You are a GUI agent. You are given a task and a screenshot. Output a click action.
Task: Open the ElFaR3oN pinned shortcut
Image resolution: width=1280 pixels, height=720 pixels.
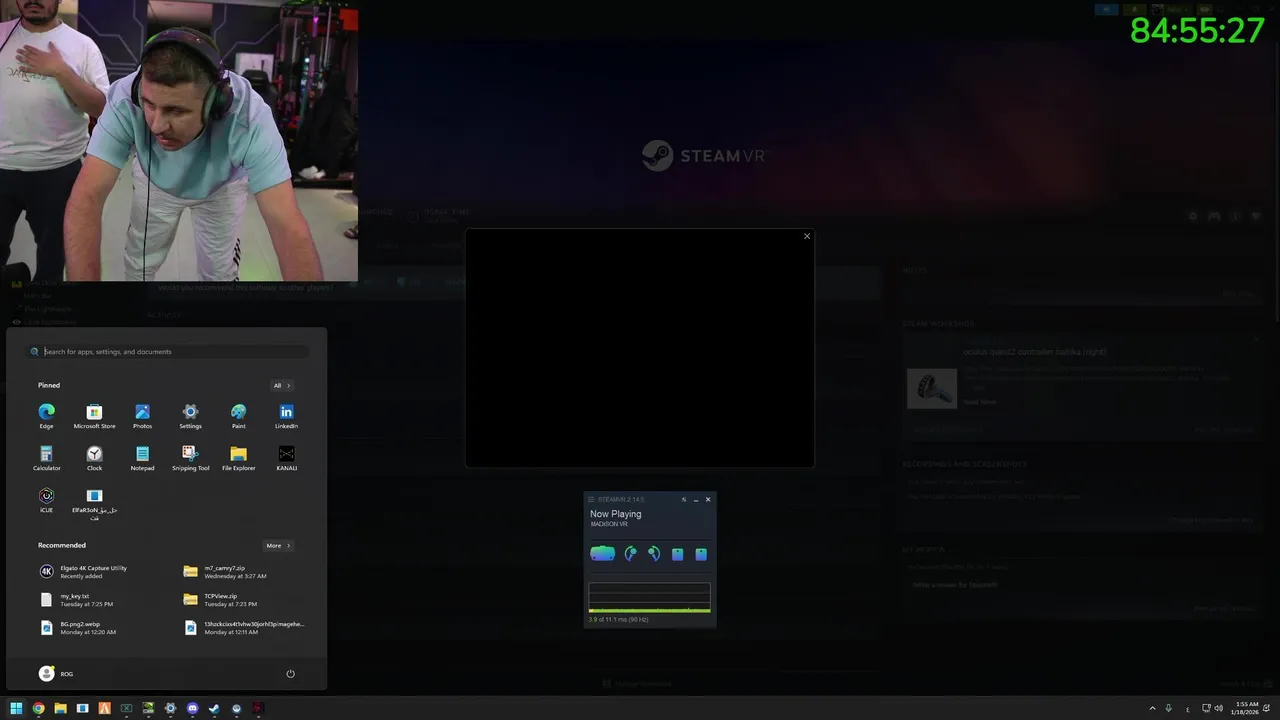click(94, 503)
